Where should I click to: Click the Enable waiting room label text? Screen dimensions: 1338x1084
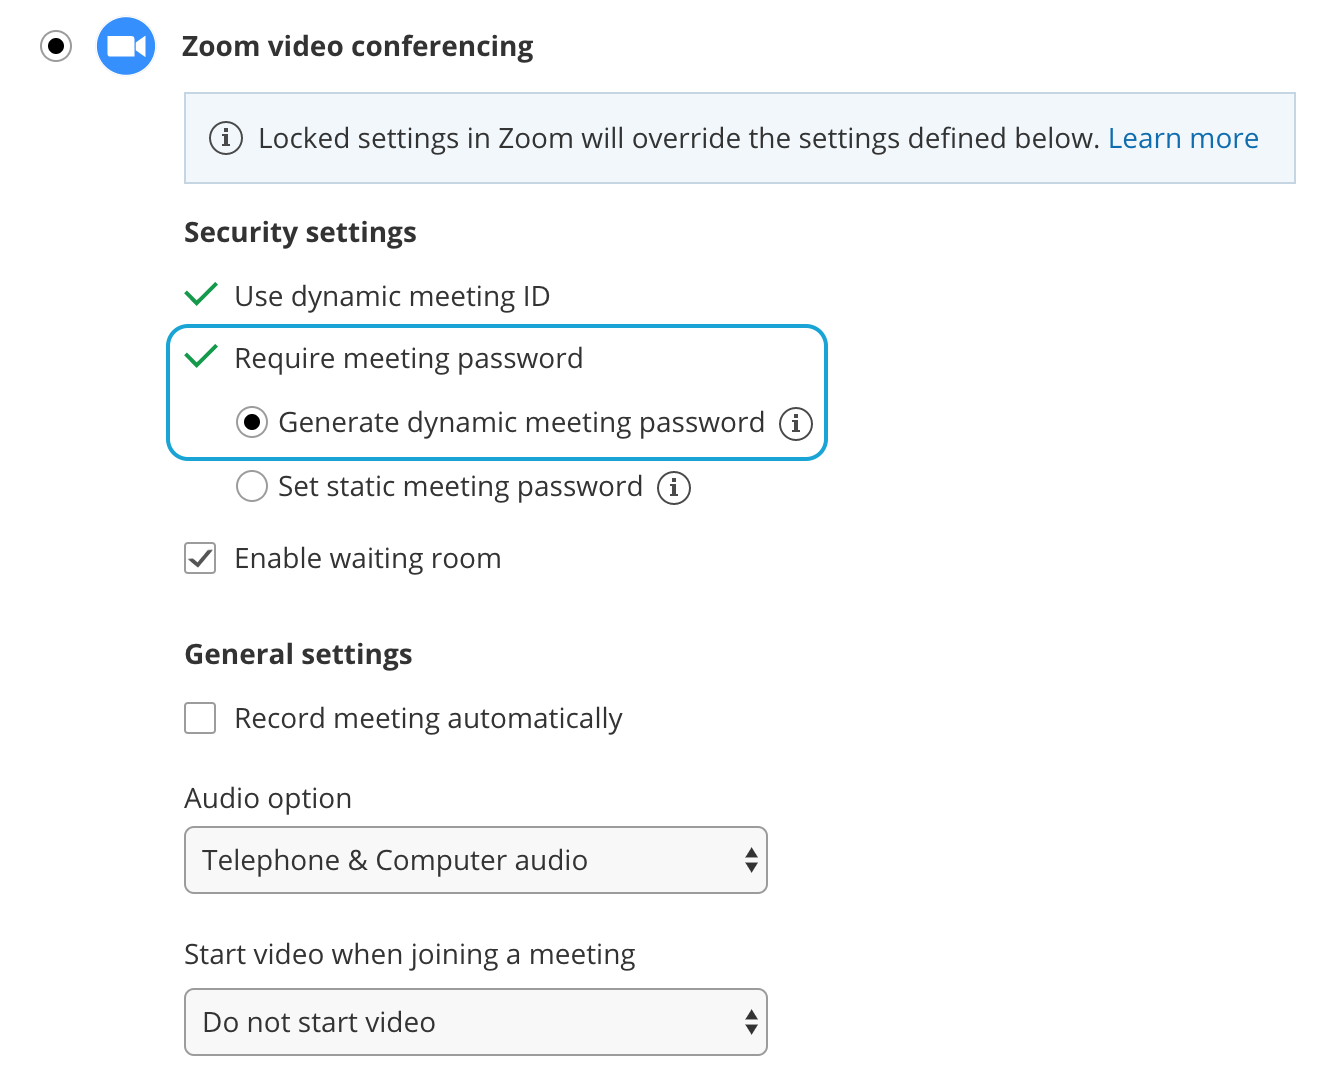[367, 558]
